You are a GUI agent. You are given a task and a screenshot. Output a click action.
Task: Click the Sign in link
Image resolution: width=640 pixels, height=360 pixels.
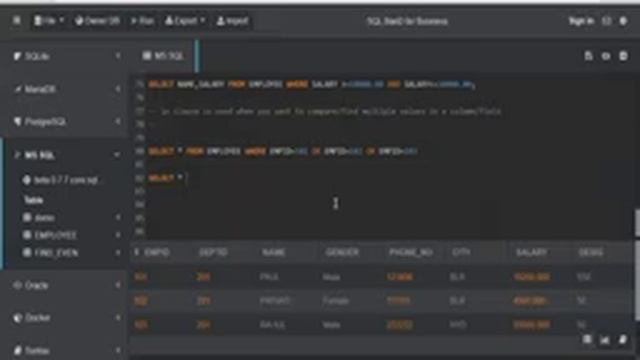tap(581, 21)
